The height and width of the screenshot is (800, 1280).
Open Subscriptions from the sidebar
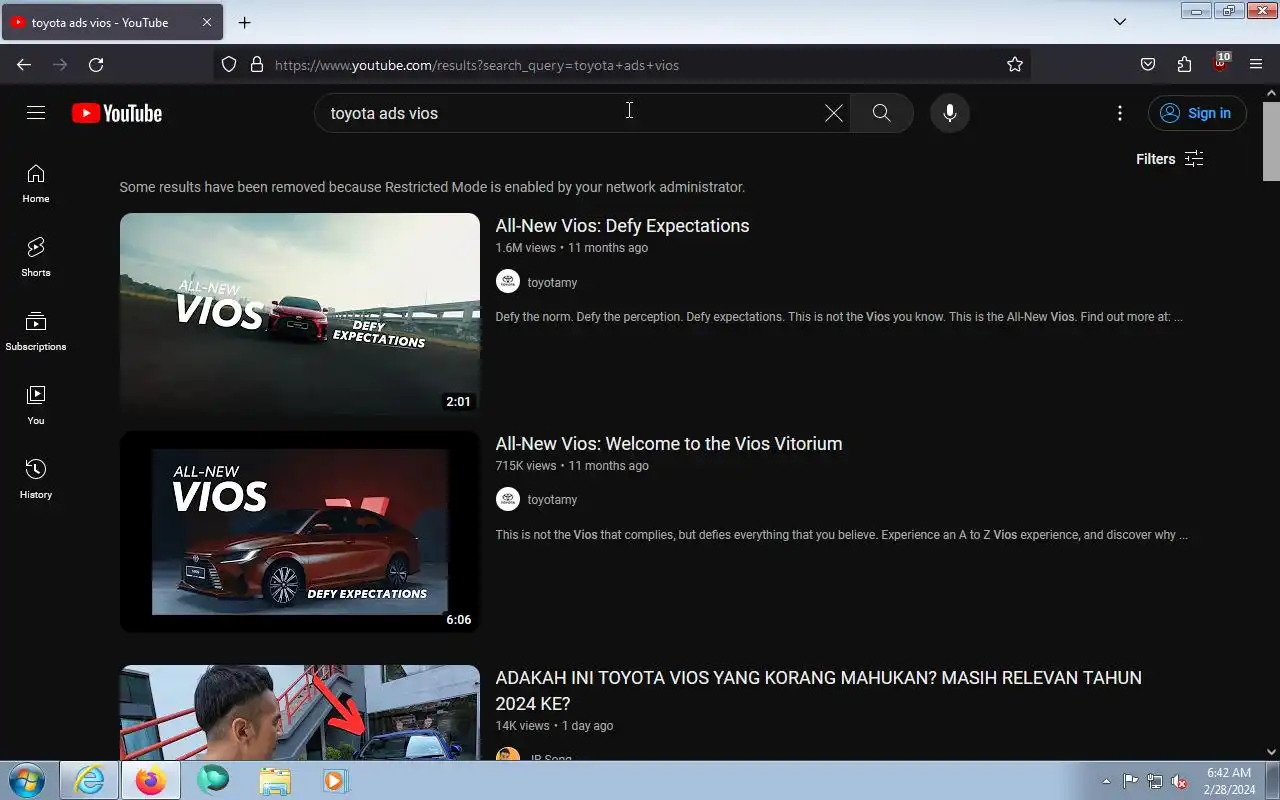(36, 331)
